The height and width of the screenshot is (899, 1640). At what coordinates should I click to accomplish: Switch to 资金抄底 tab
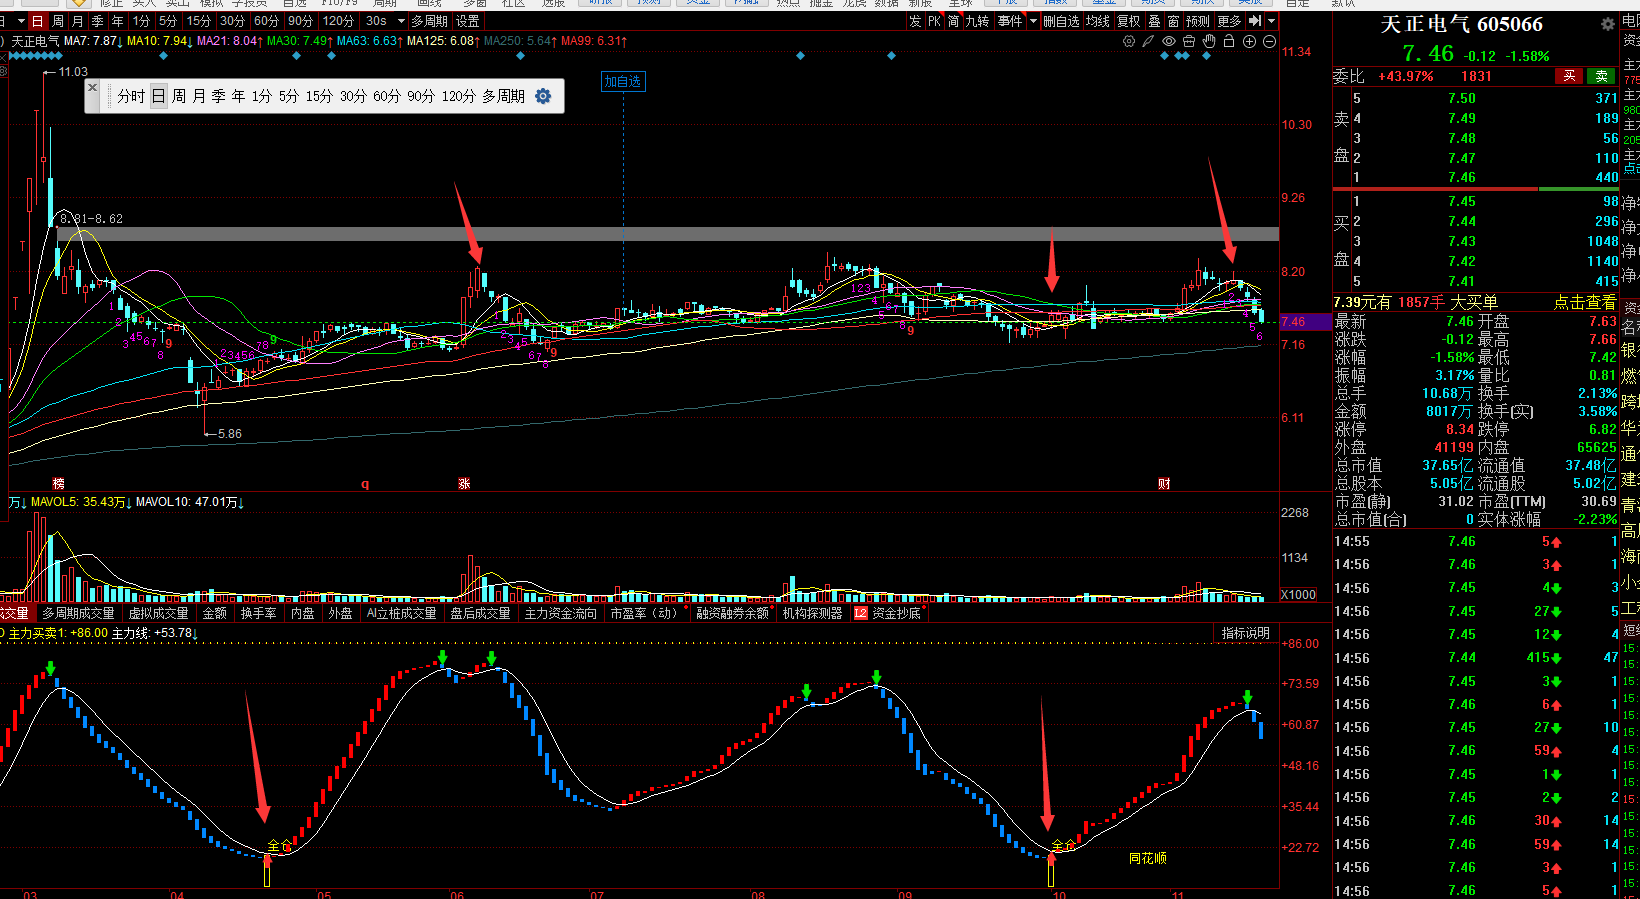pyautogui.click(x=896, y=613)
